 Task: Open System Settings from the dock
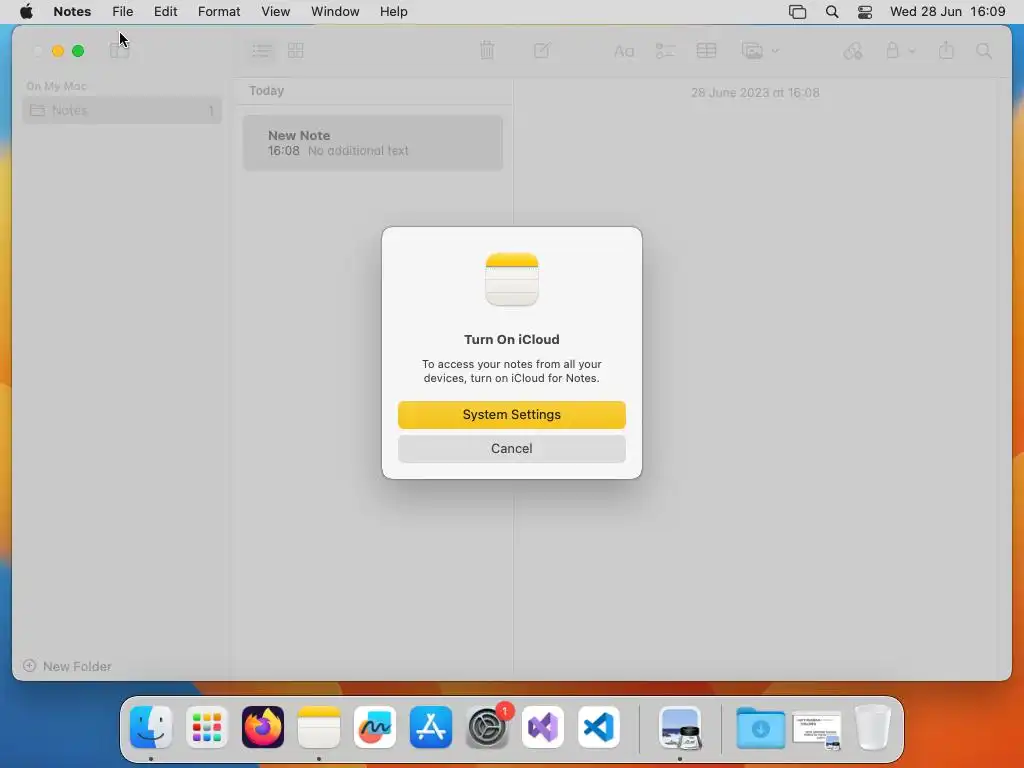pos(487,727)
